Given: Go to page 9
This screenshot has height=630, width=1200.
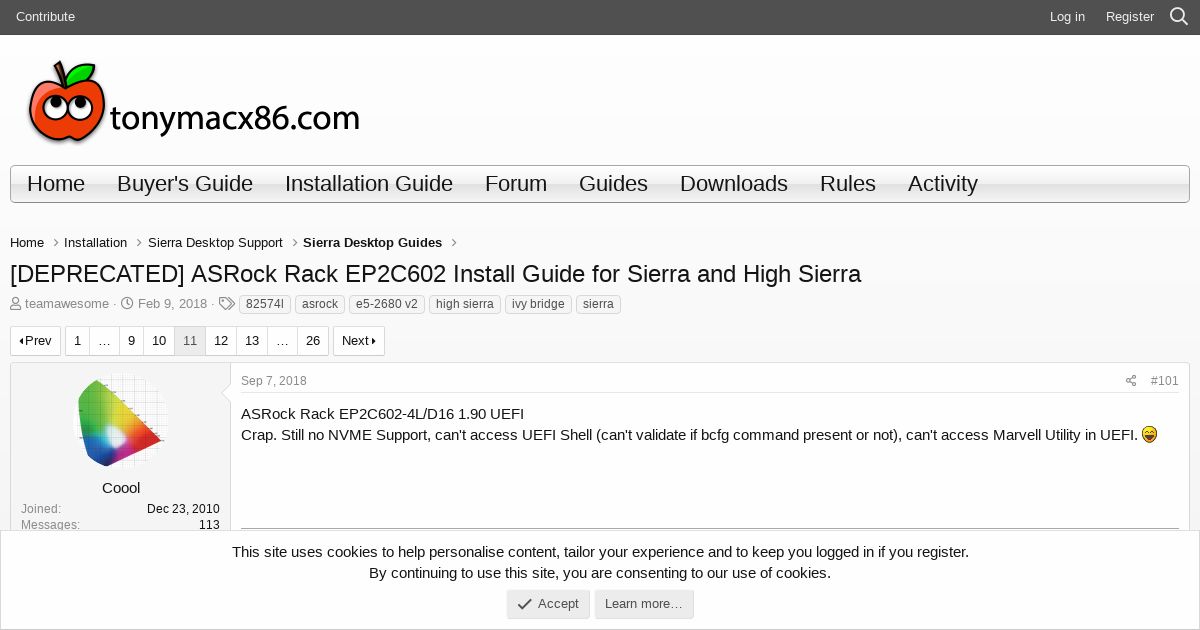Looking at the screenshot, I should tap(131, 341).
